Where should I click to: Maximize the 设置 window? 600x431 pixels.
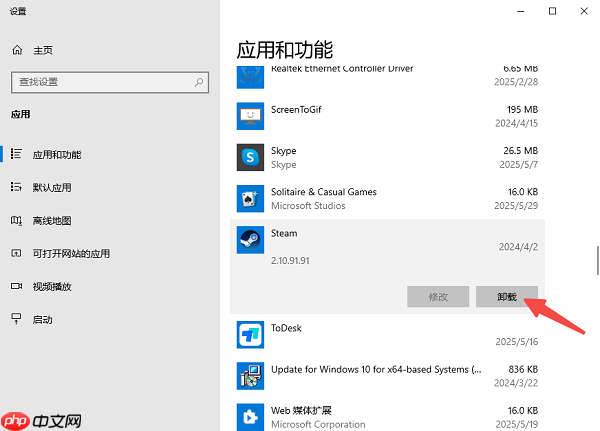pos(552,11)
